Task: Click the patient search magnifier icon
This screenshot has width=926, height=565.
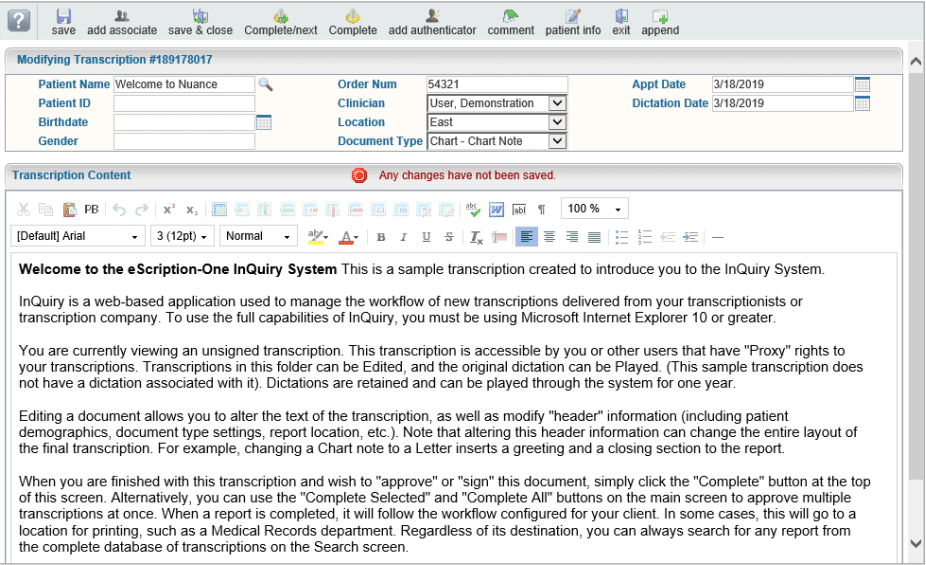Action: point(266,84)
